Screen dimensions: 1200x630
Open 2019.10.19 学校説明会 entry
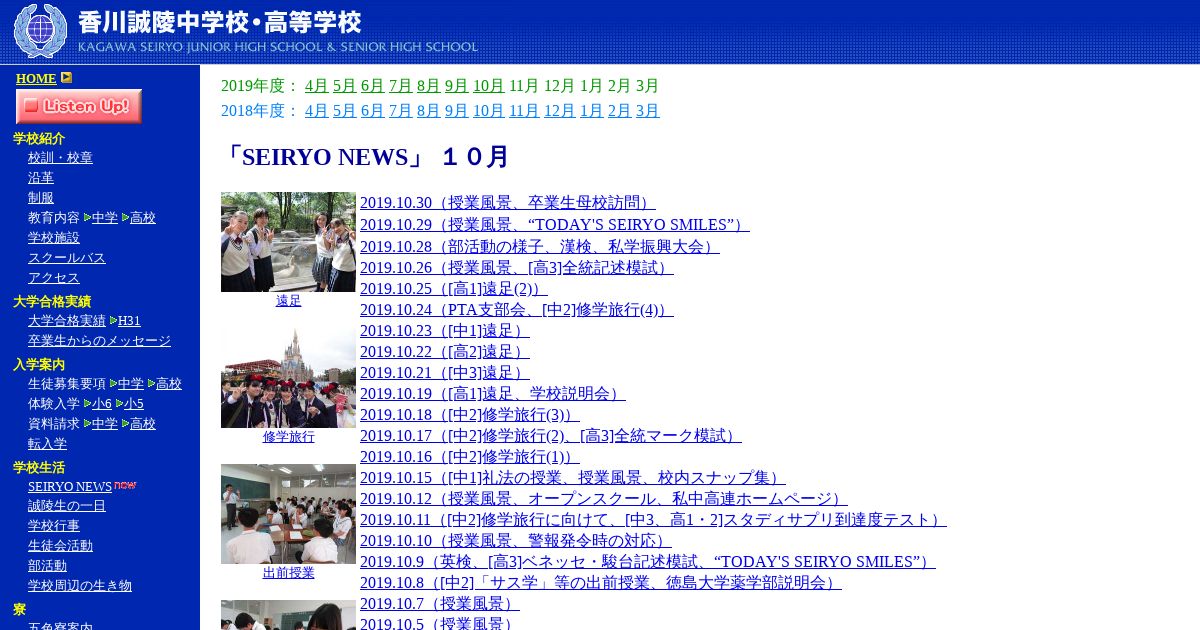click(493, 394)
